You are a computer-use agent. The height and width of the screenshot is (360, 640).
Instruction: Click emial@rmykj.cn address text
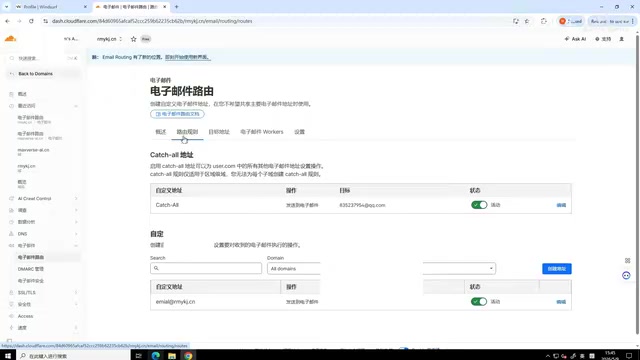point(176,302)
